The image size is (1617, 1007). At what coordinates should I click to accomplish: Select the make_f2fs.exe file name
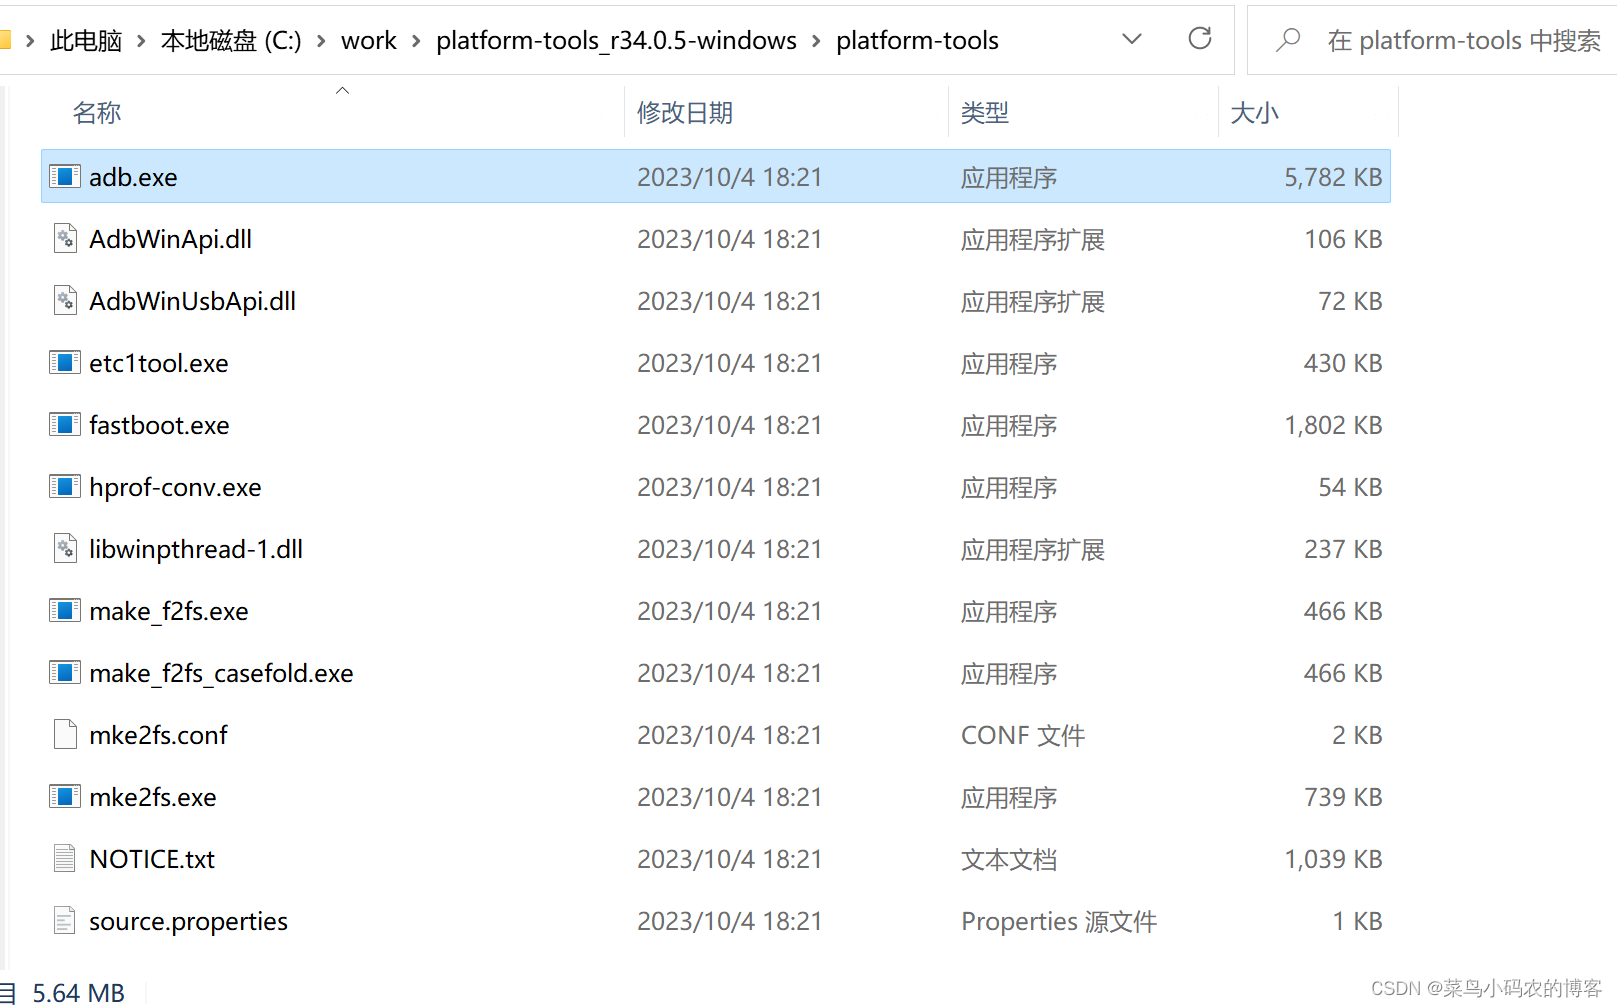click(168, 611)
